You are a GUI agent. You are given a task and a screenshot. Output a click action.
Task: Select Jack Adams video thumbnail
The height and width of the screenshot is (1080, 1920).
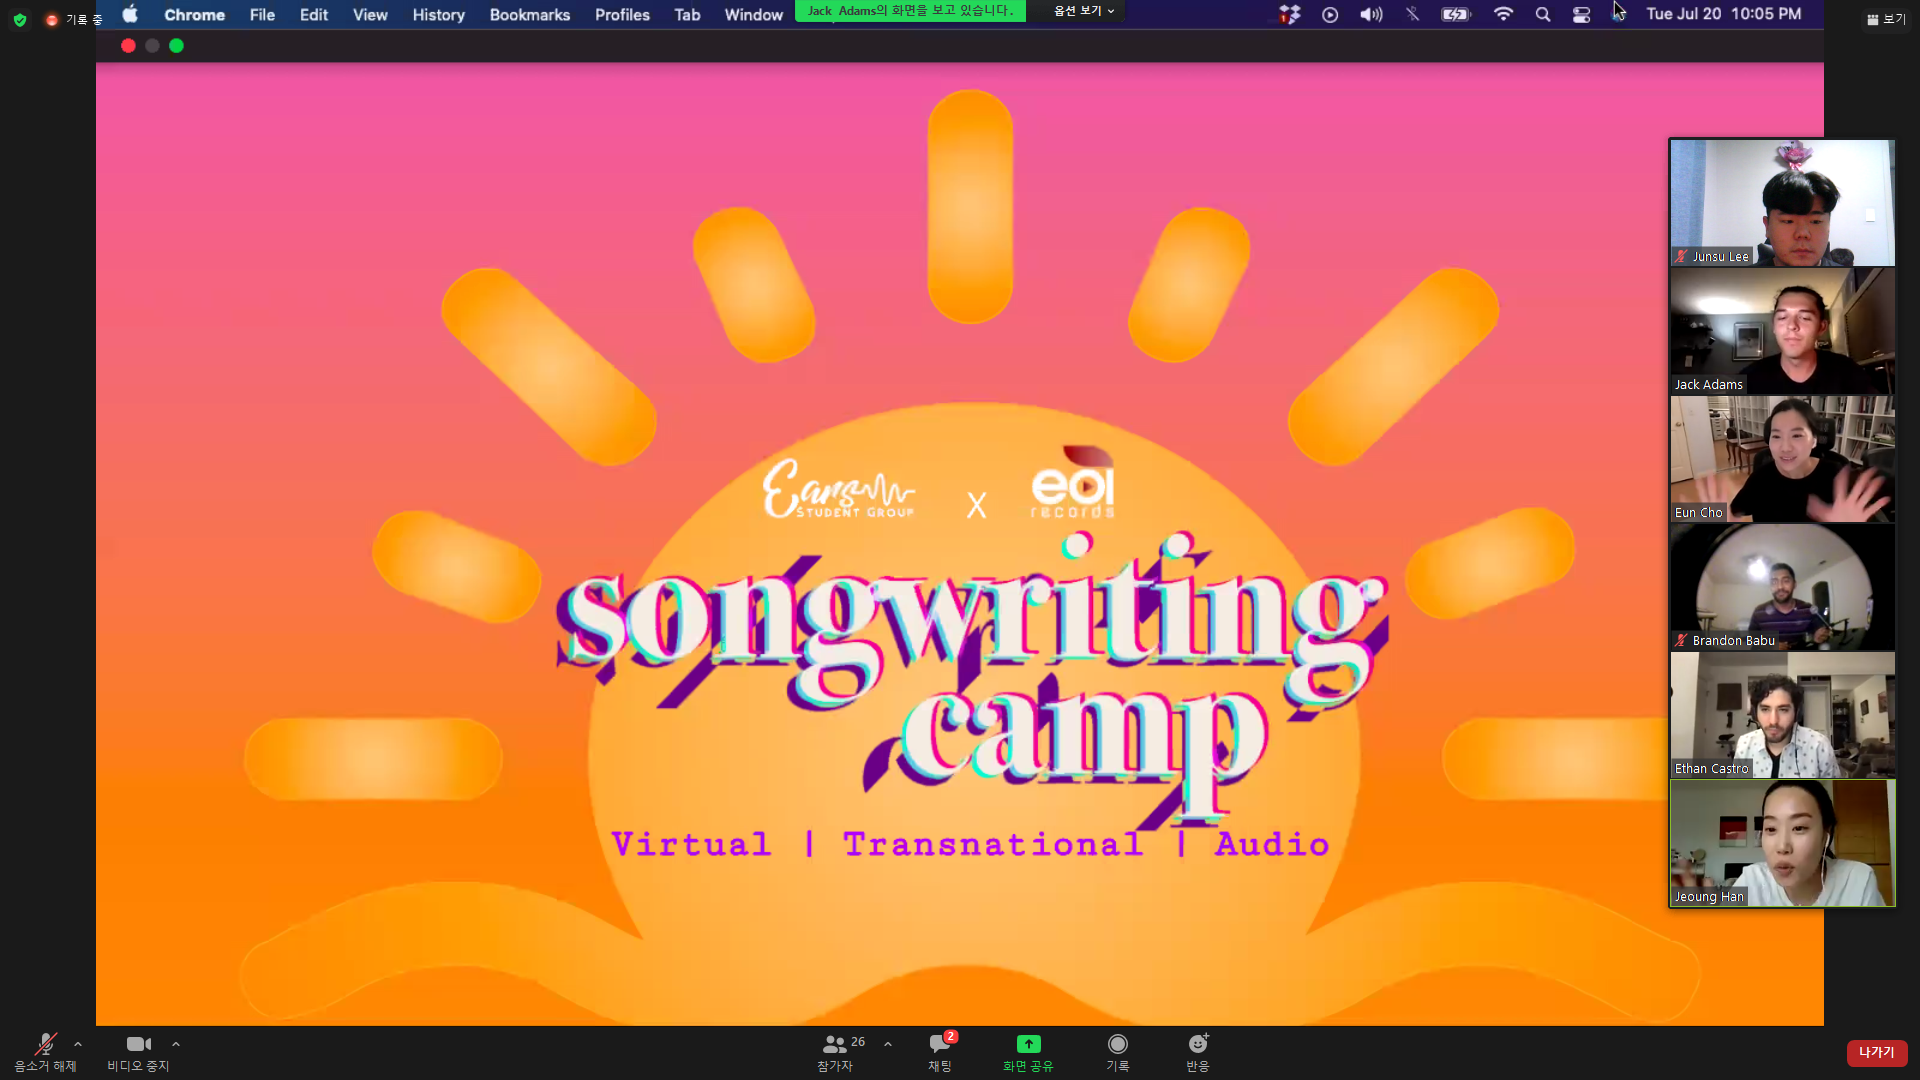pos(1782,331)
